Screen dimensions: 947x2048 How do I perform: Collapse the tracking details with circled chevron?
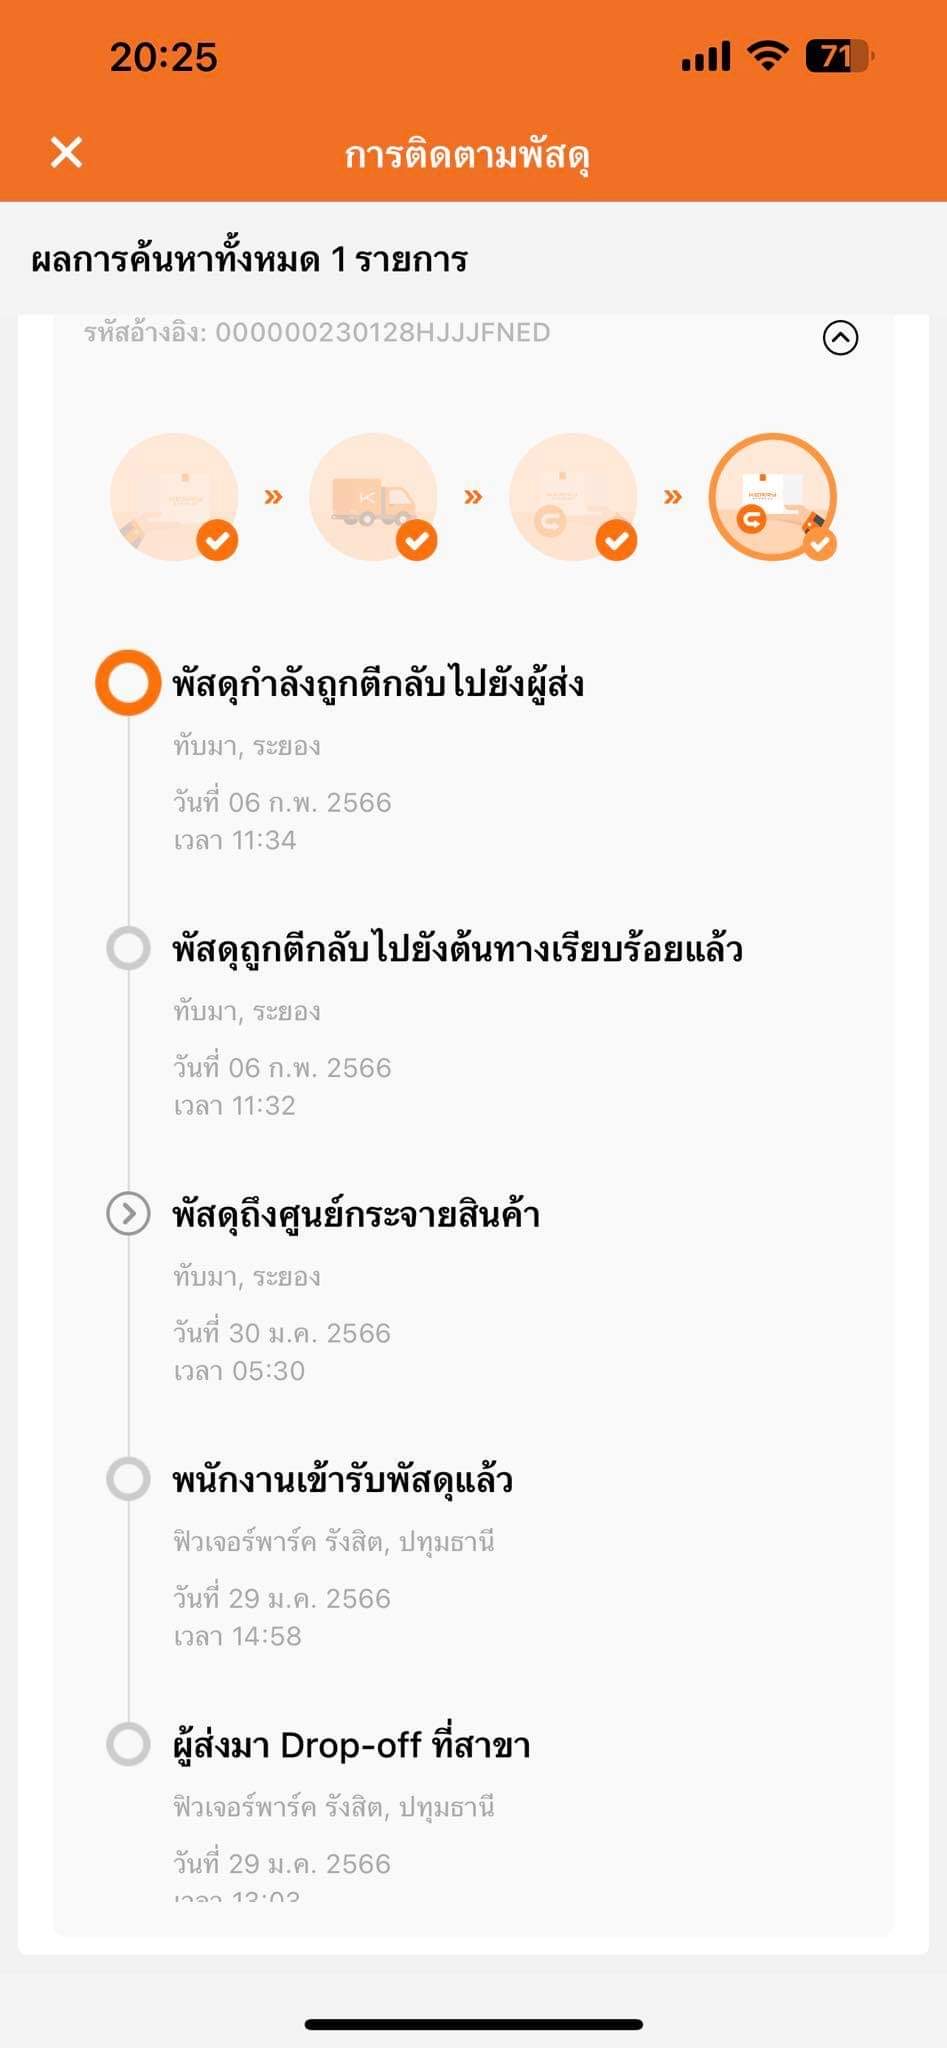pyautogui.click(x=840, y=338)
